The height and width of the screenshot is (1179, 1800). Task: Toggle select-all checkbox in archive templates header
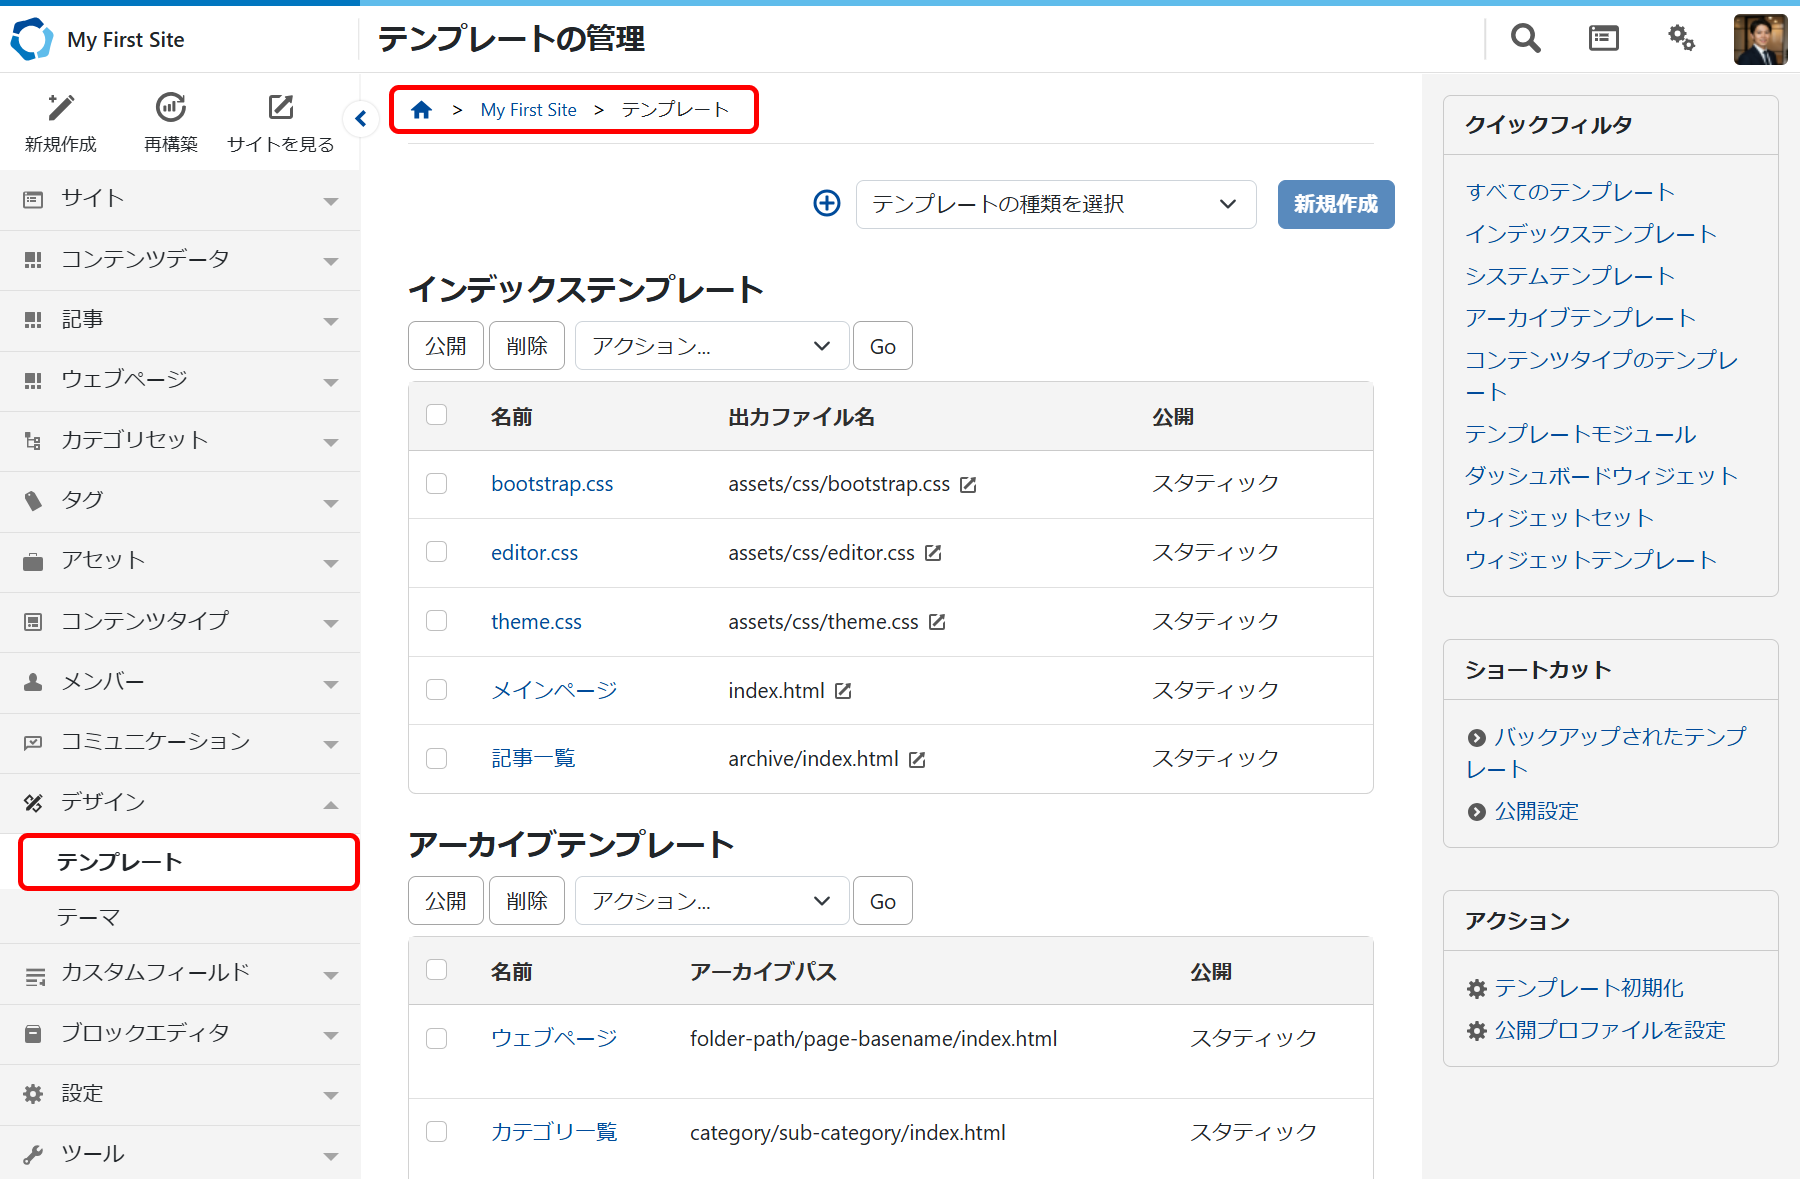pyautogui.click(x=437, y=970)
